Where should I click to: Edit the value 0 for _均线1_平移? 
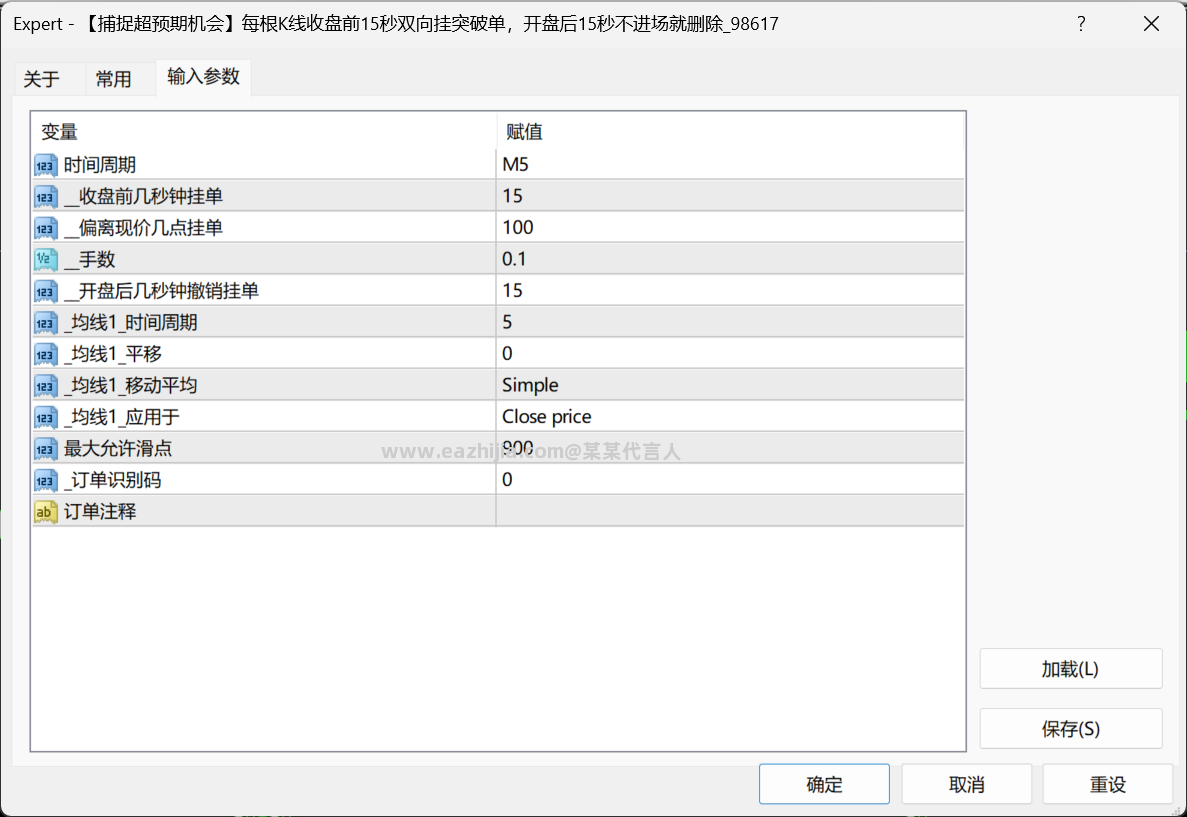tap(730, 354)
